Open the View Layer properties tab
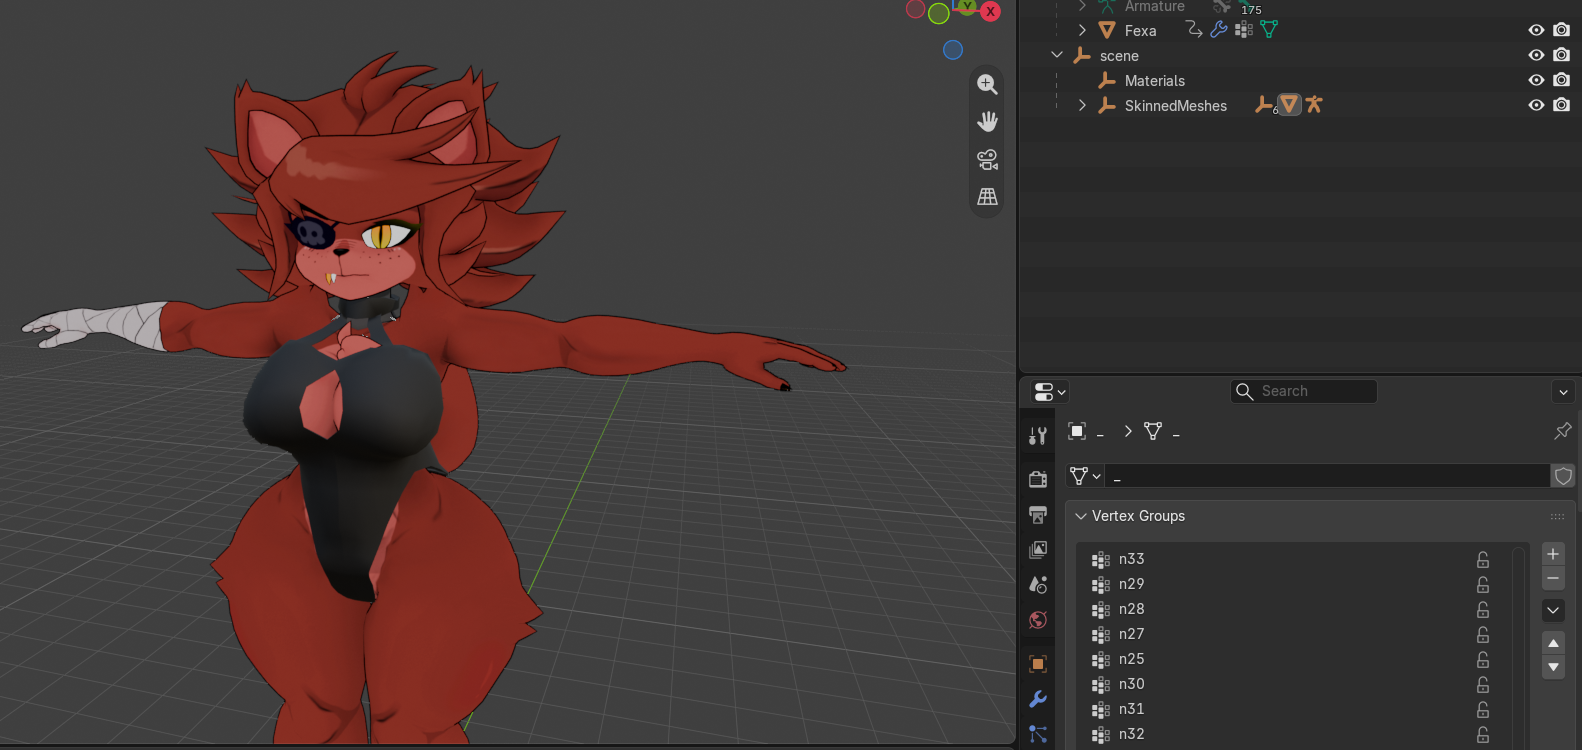The width and height of the screenshot is (1582, 750). (1038, 549)
